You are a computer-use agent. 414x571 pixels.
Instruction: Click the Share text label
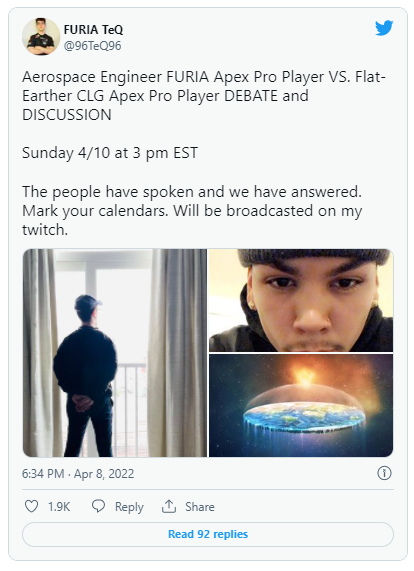(x=200, y=506)
